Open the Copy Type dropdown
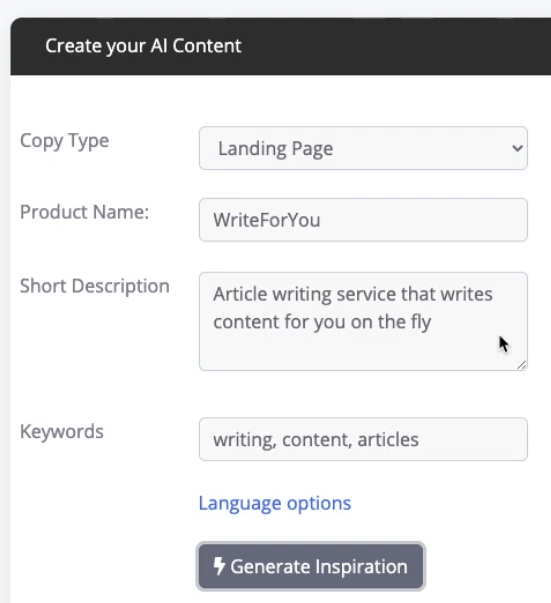The height and width of the screenshot is (603, 551). [363, 148]
